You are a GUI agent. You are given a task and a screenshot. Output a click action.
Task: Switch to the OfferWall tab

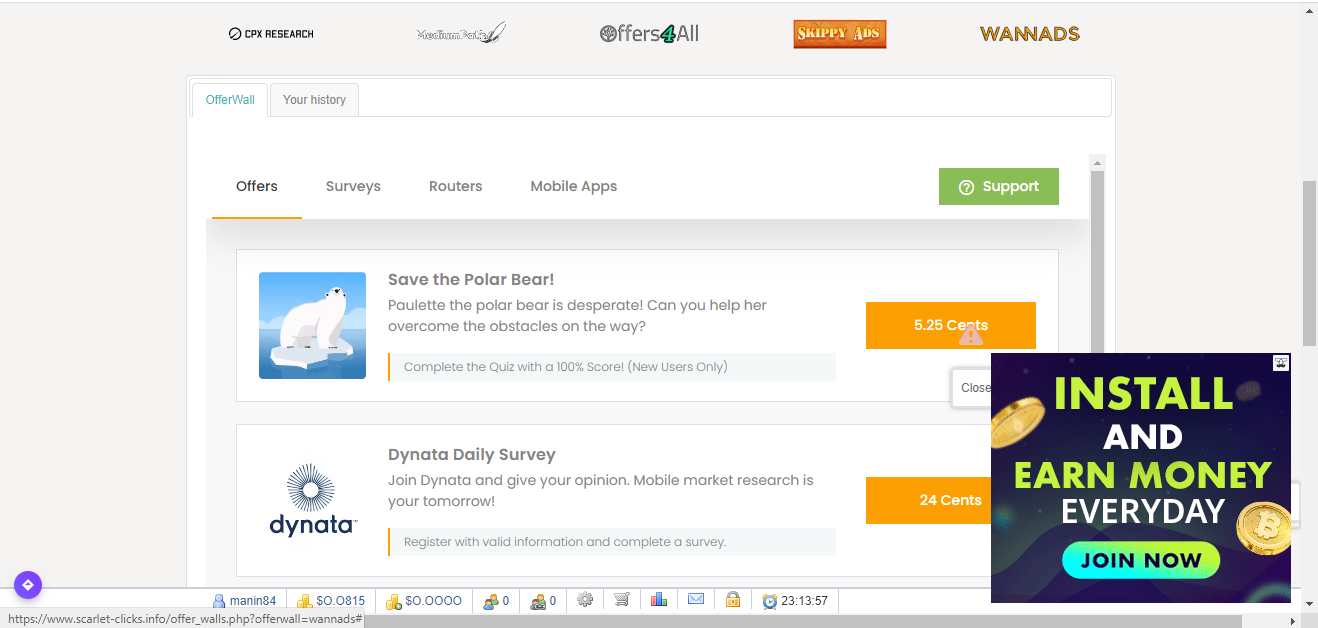tap(230, 100)
